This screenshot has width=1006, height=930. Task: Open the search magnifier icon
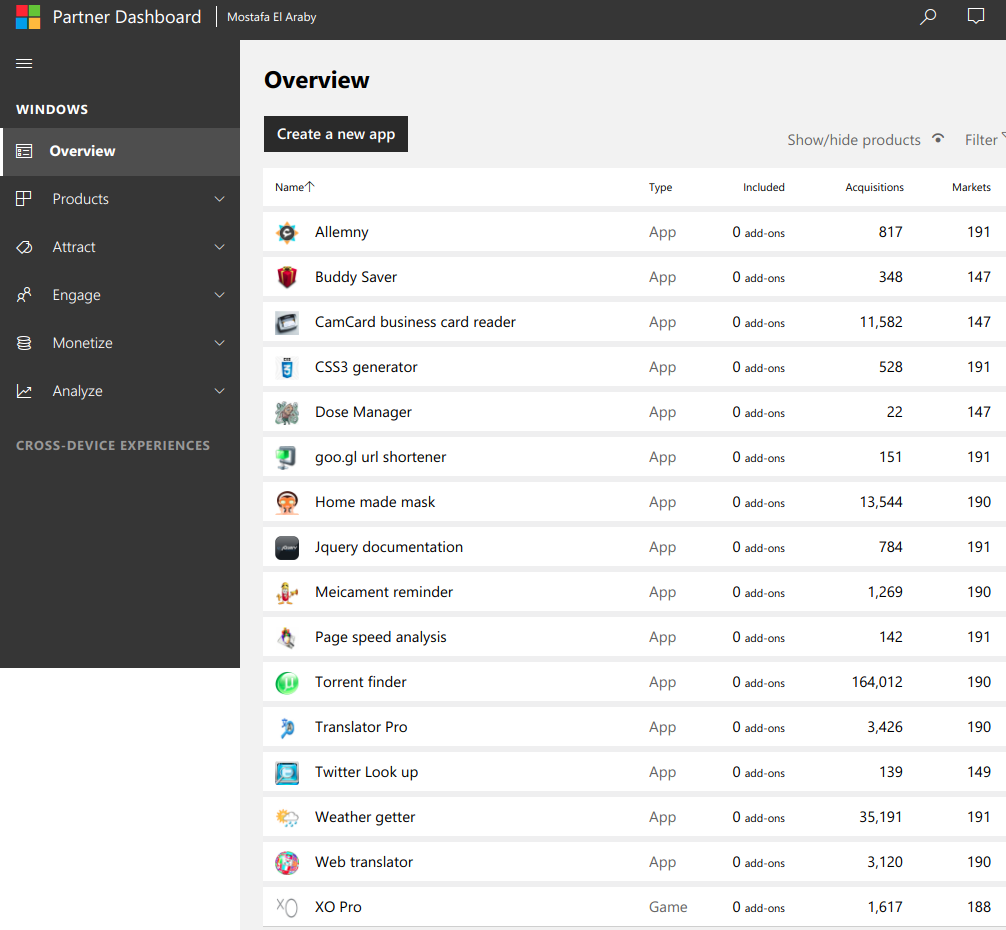928,17
